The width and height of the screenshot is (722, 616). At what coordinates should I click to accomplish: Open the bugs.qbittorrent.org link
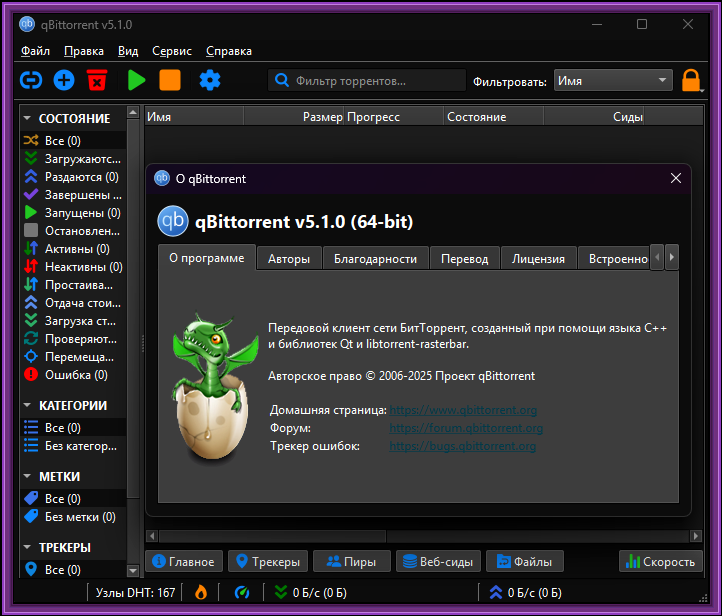click(462, 446)
